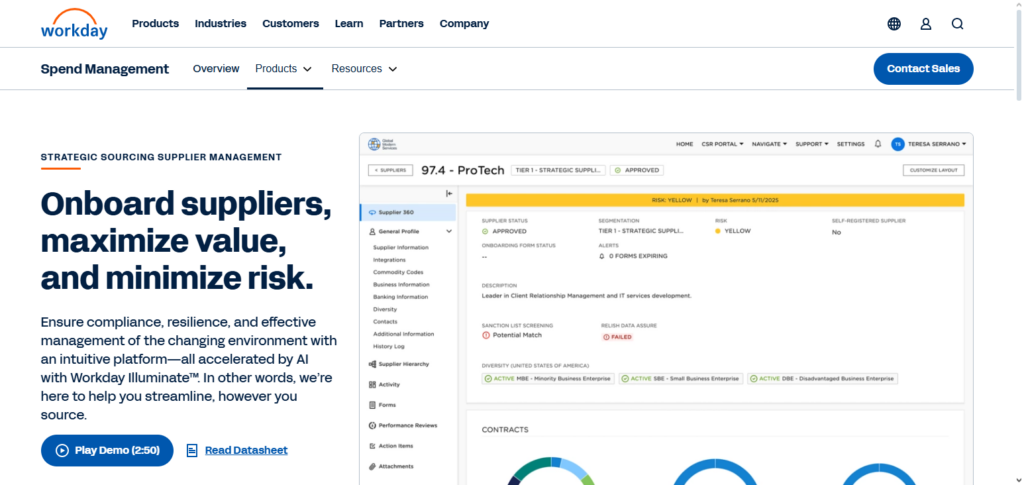The height and width of the screenshot is (485, 1024).
Task: Select Additional Information item
Action: pyautogui.click(x=404, y=334)
